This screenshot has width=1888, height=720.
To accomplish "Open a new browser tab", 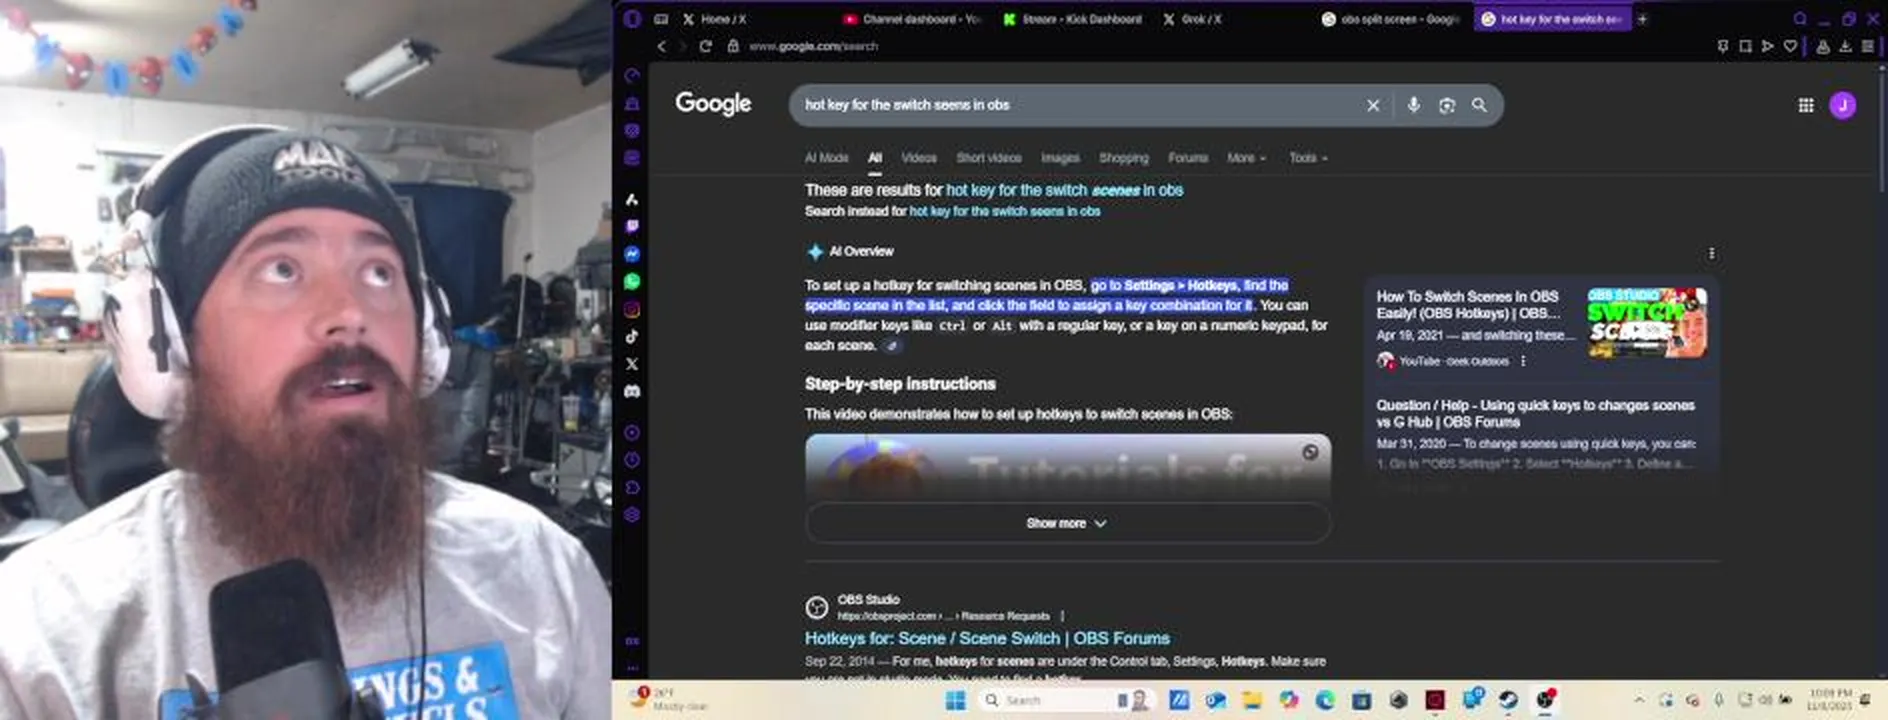I will pos(1642,19).
